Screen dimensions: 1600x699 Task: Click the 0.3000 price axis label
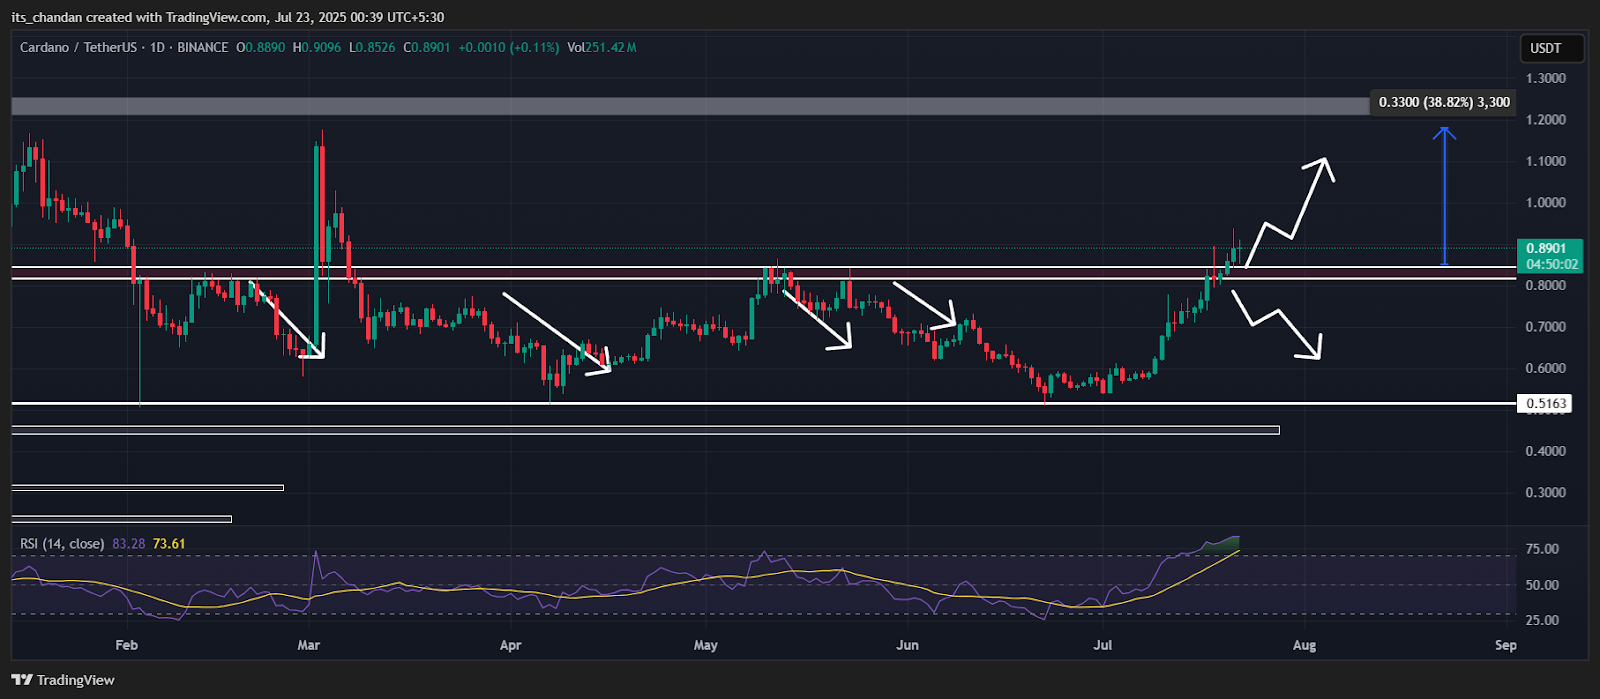[x=1546, y=493]
